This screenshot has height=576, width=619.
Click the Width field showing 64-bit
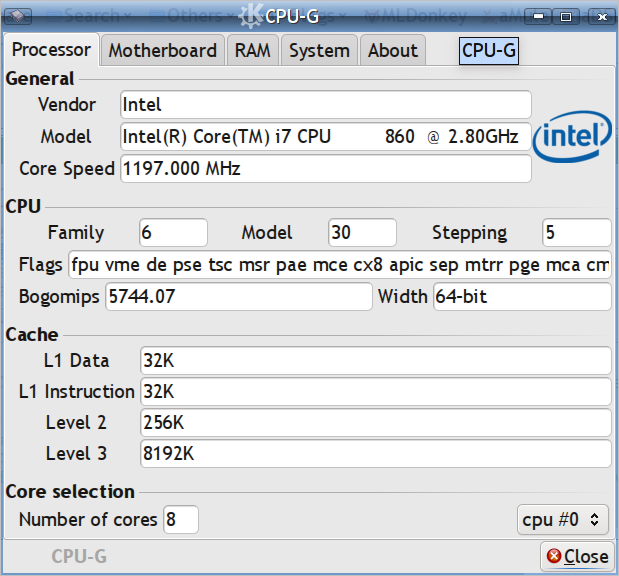point(522,296)
